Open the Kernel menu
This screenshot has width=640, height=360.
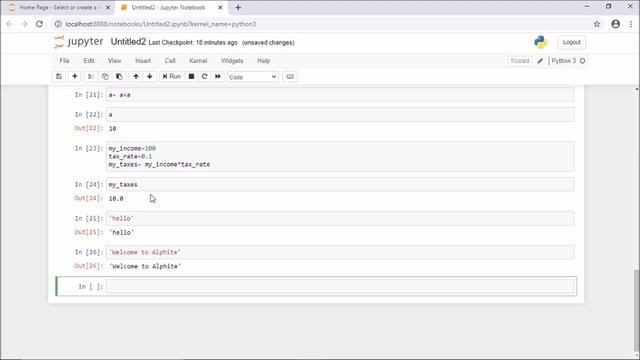198,61
